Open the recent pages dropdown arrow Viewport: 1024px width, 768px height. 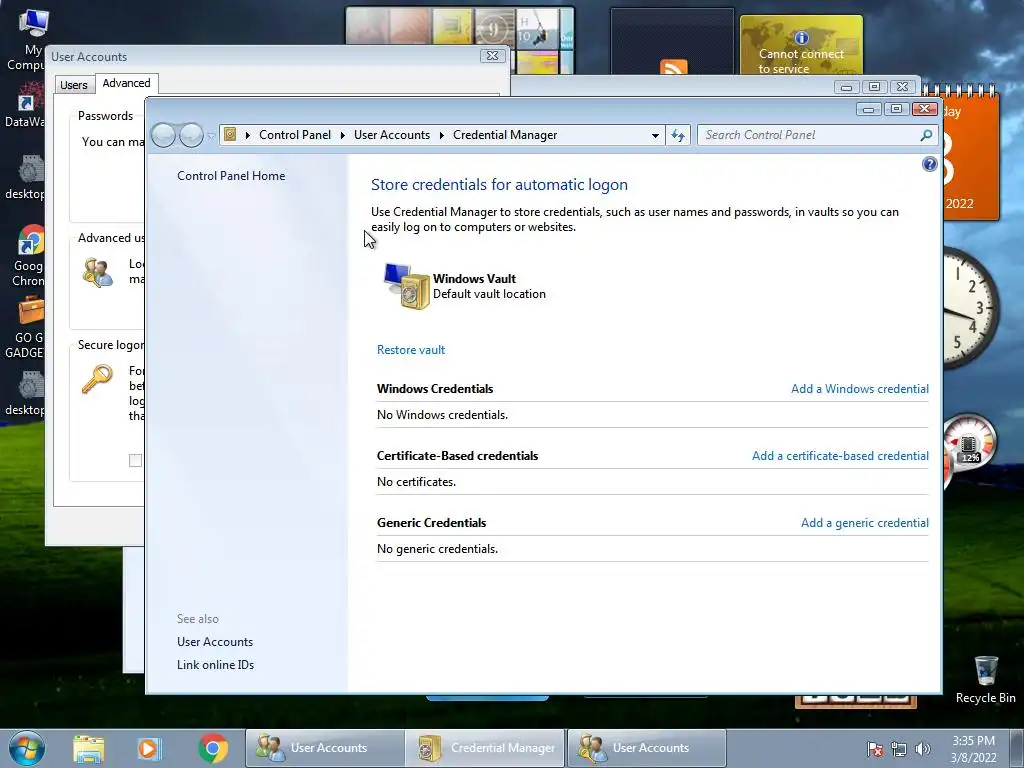[x=211, y=136]
